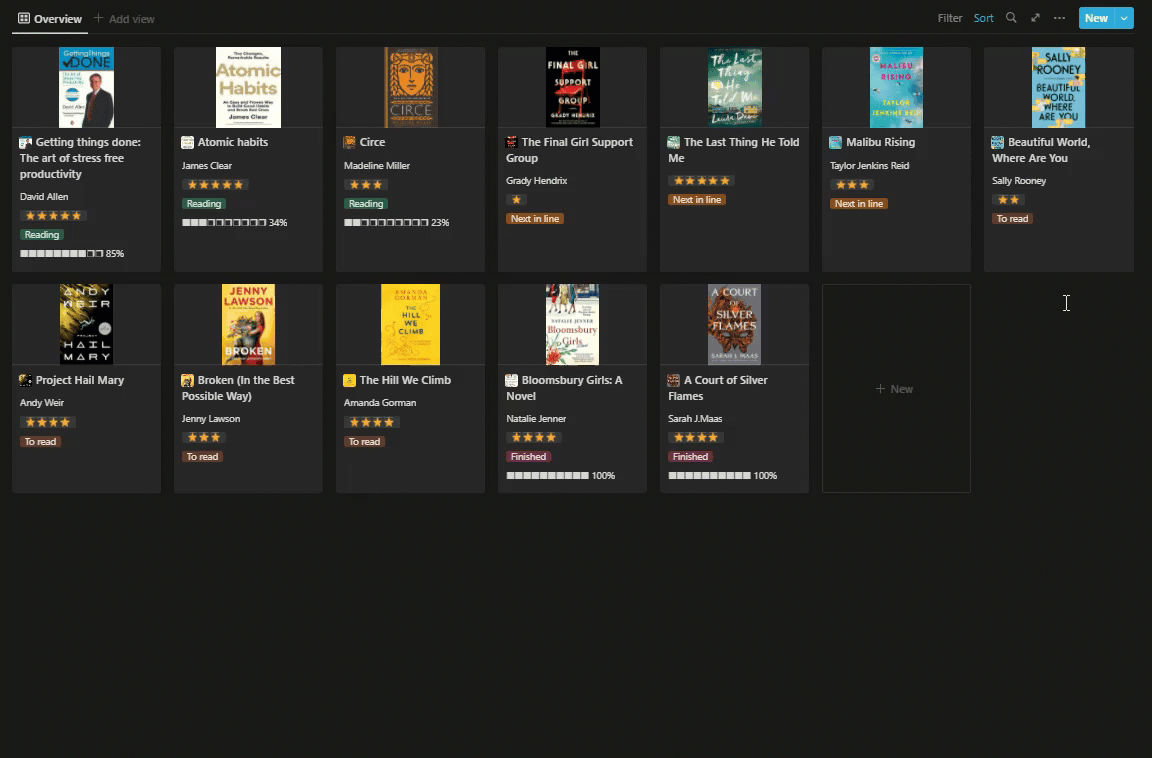
Task: Click the author name James Clear
Action: tap(206, 165)
